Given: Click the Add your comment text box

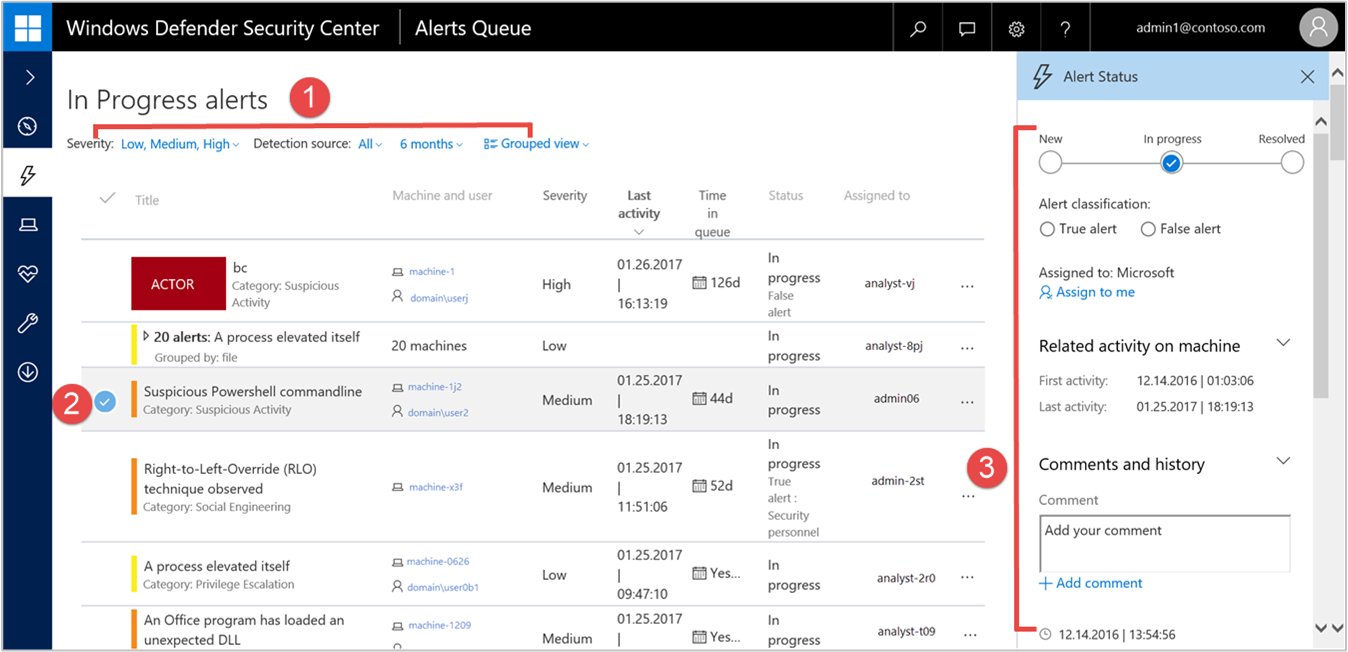Looking at the screenshot, I should (1164, 541).
